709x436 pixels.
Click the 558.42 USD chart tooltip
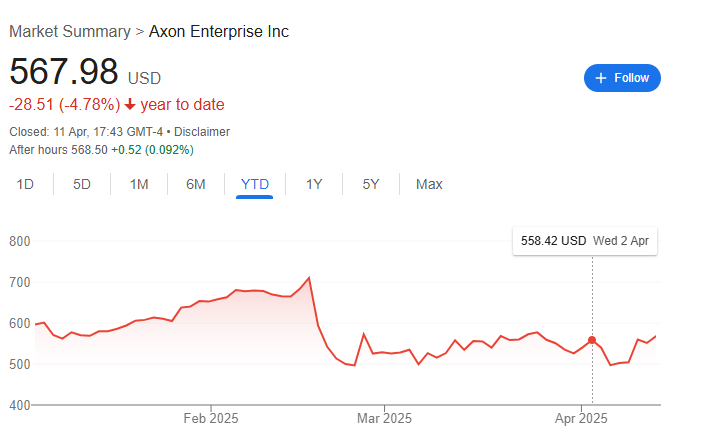click(x=585, y=241)
